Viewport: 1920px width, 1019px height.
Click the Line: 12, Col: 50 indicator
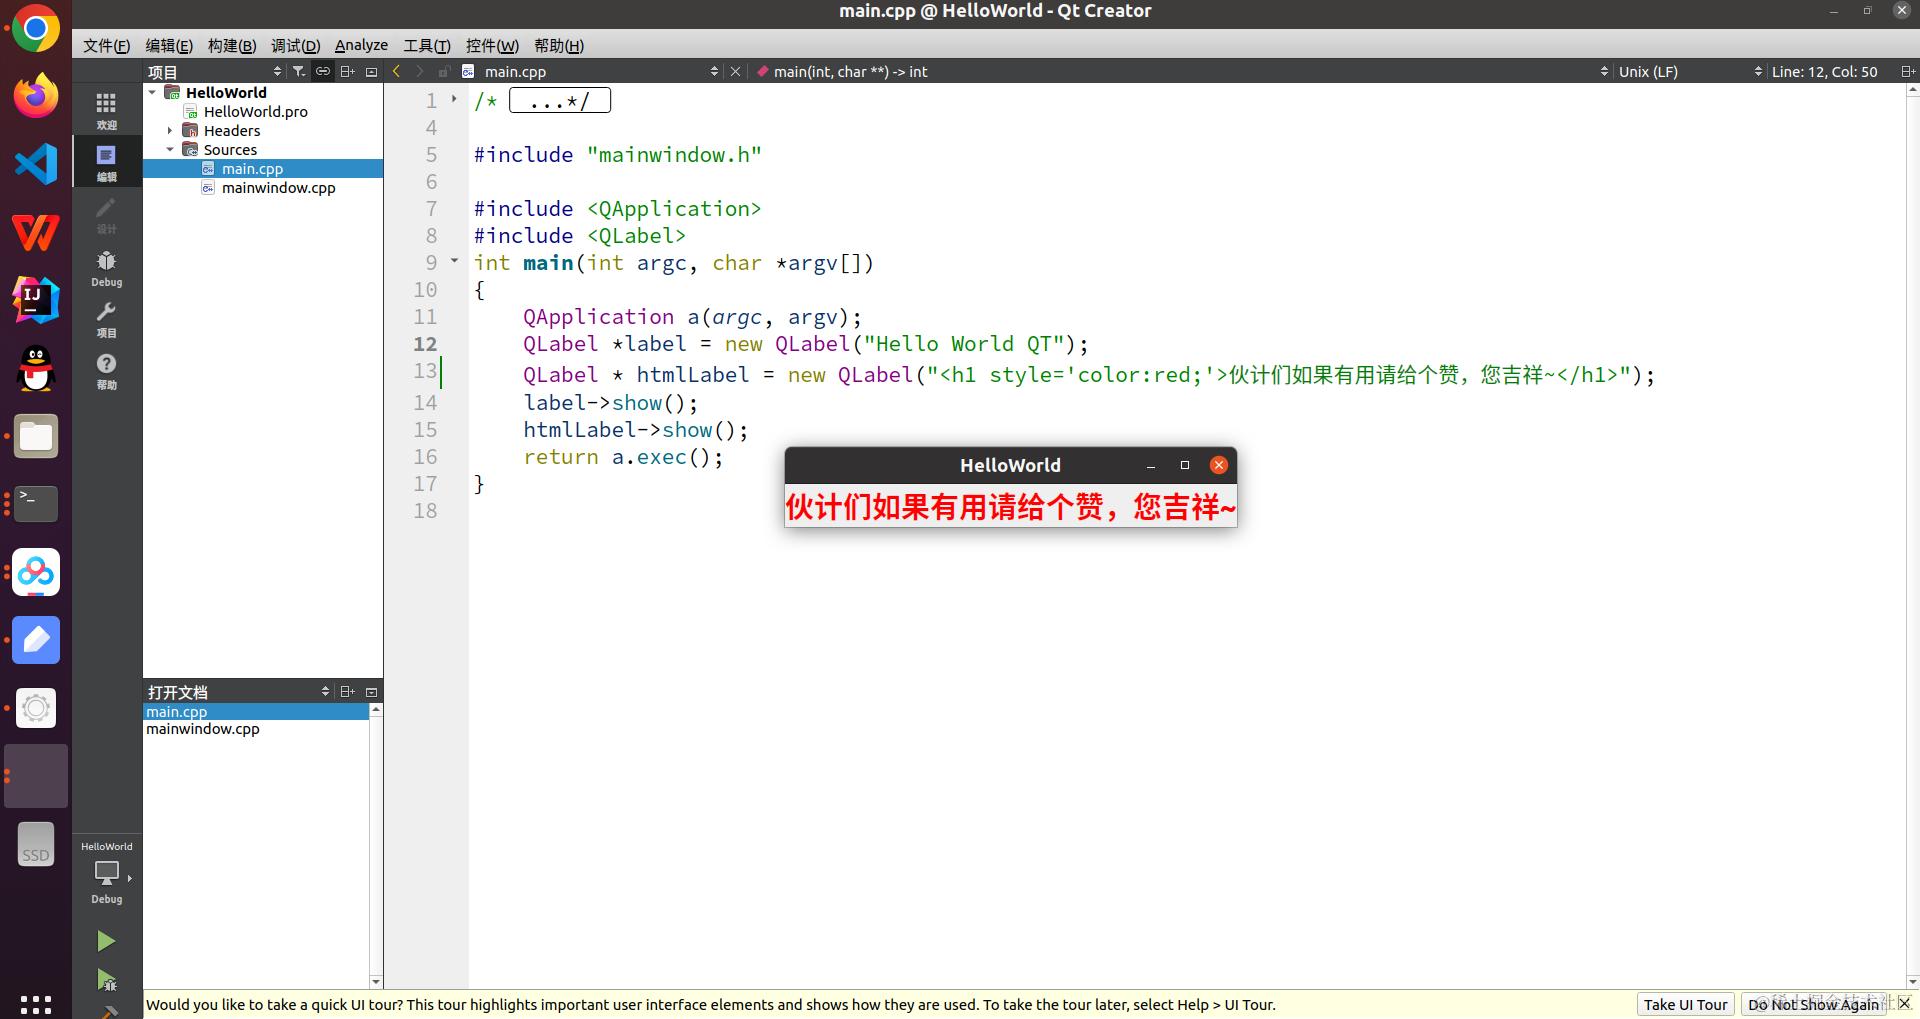tap(1824, 71)
